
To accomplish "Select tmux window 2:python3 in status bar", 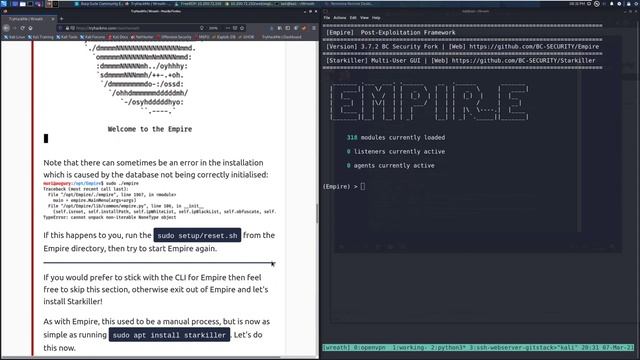I will coord(448,348).
